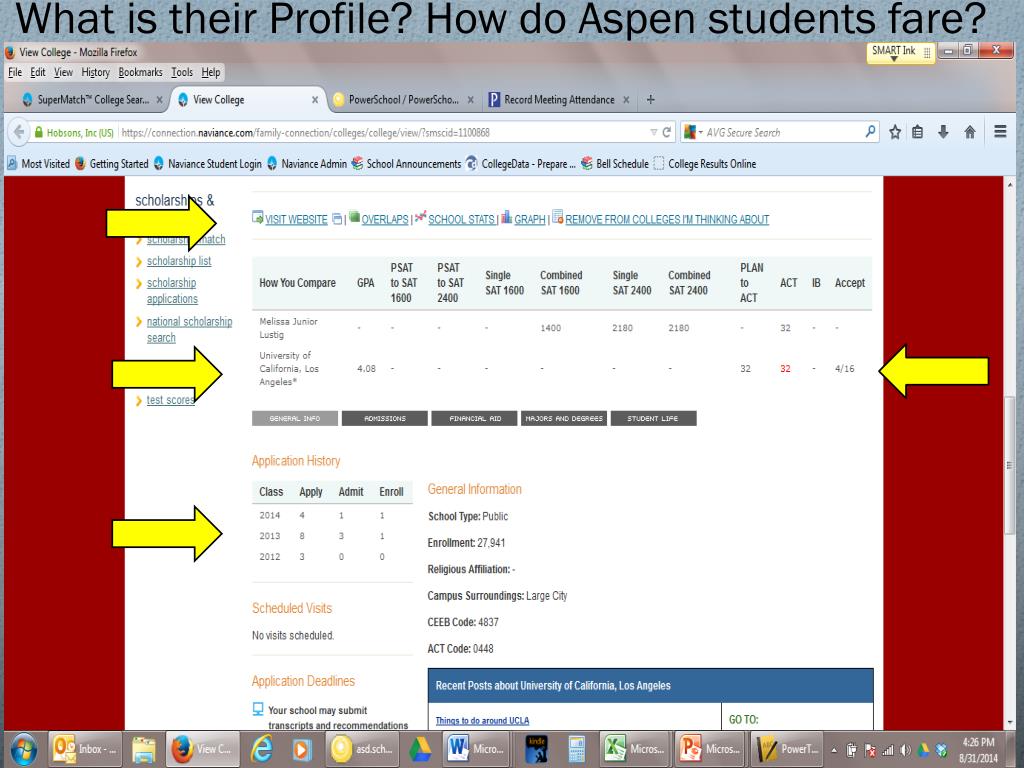Open the scholarship list link
Image resolution: width=1024 pixels, height=768 pixels.
[179, 261]
